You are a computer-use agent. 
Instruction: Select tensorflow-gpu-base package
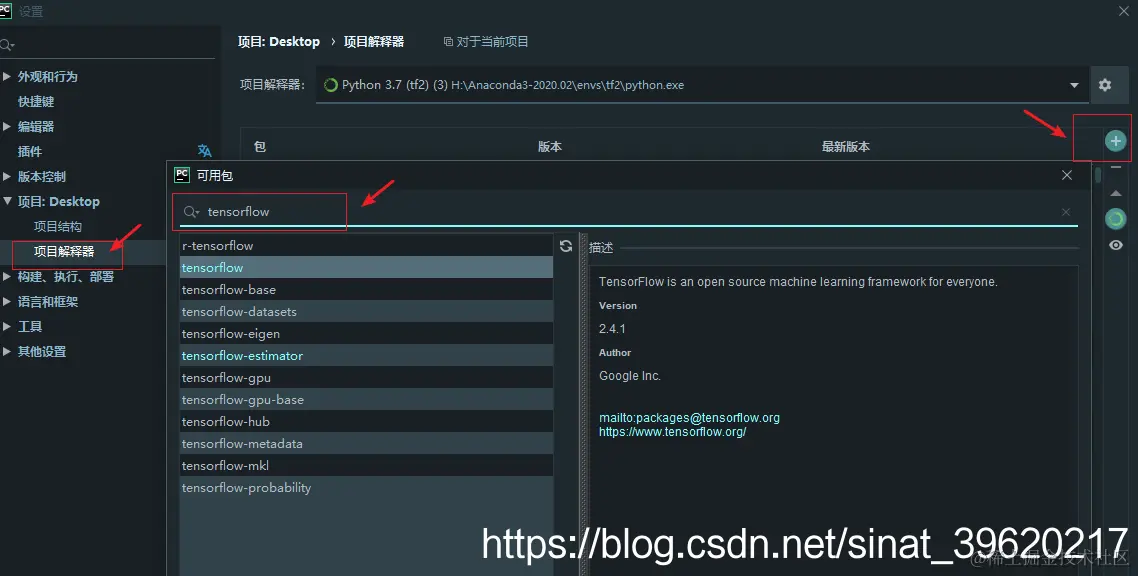point(367,400)
